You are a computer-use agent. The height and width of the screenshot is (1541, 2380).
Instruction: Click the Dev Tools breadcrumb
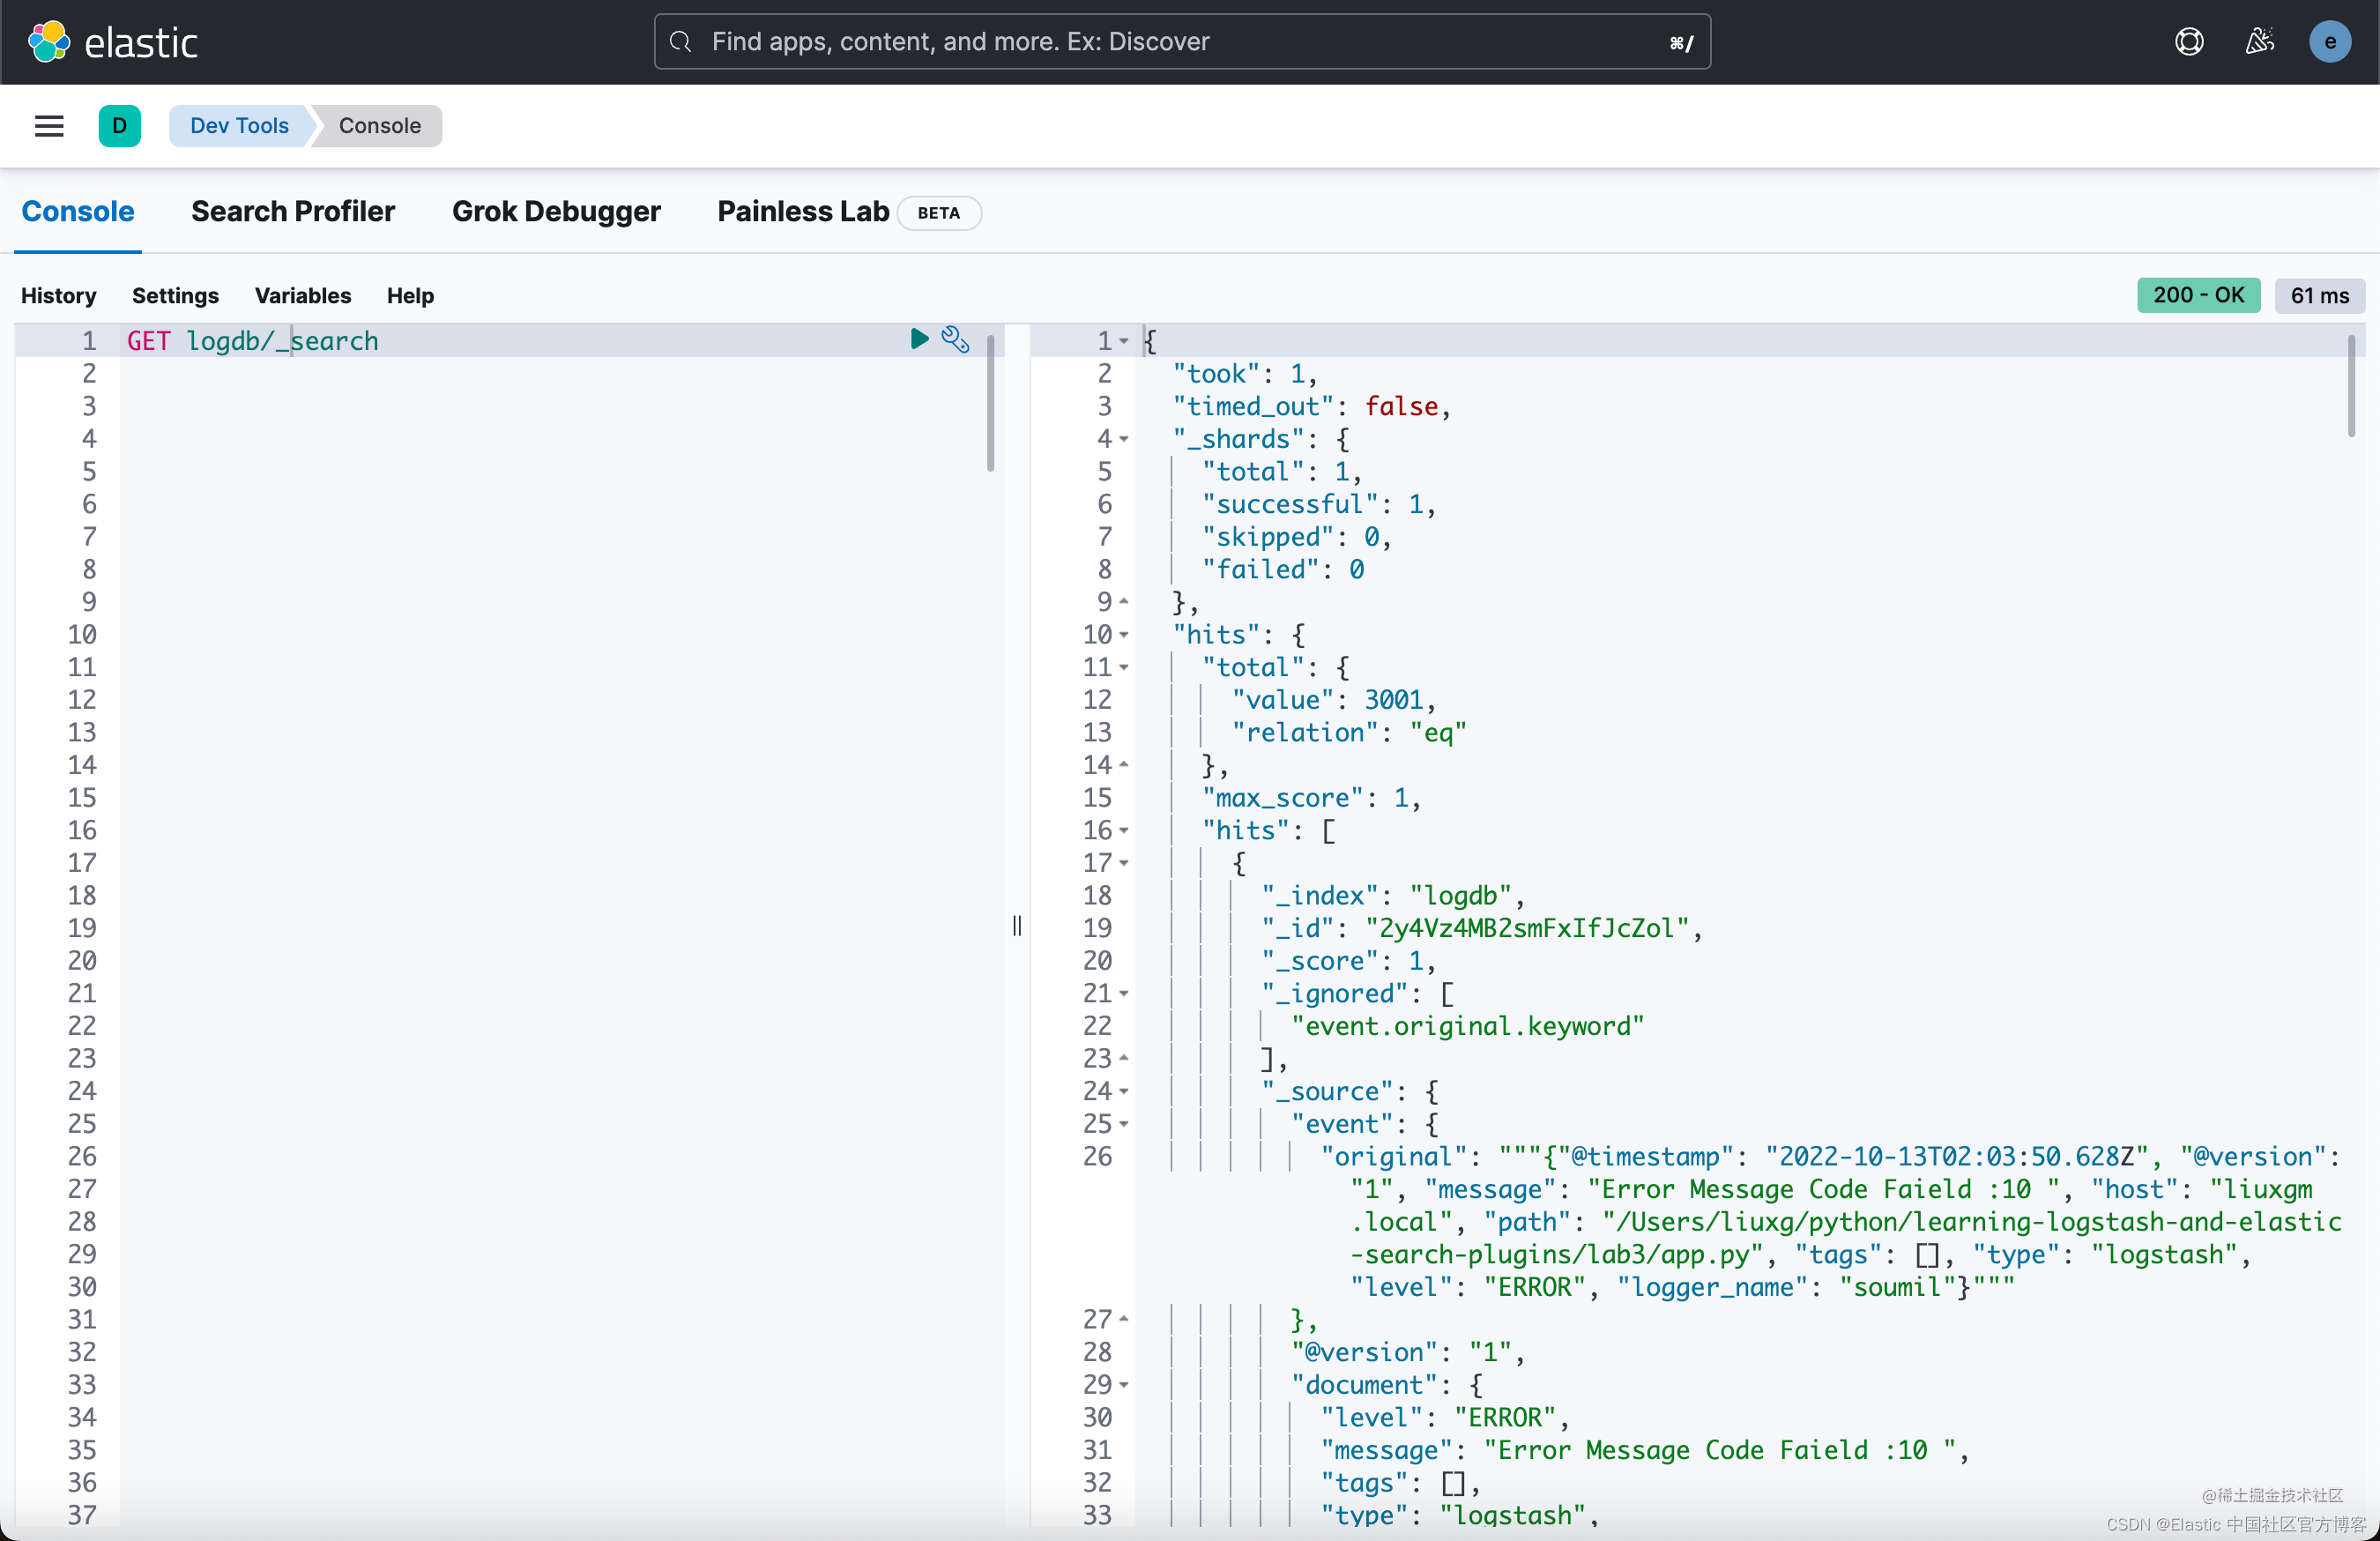(x=239, y=126)
